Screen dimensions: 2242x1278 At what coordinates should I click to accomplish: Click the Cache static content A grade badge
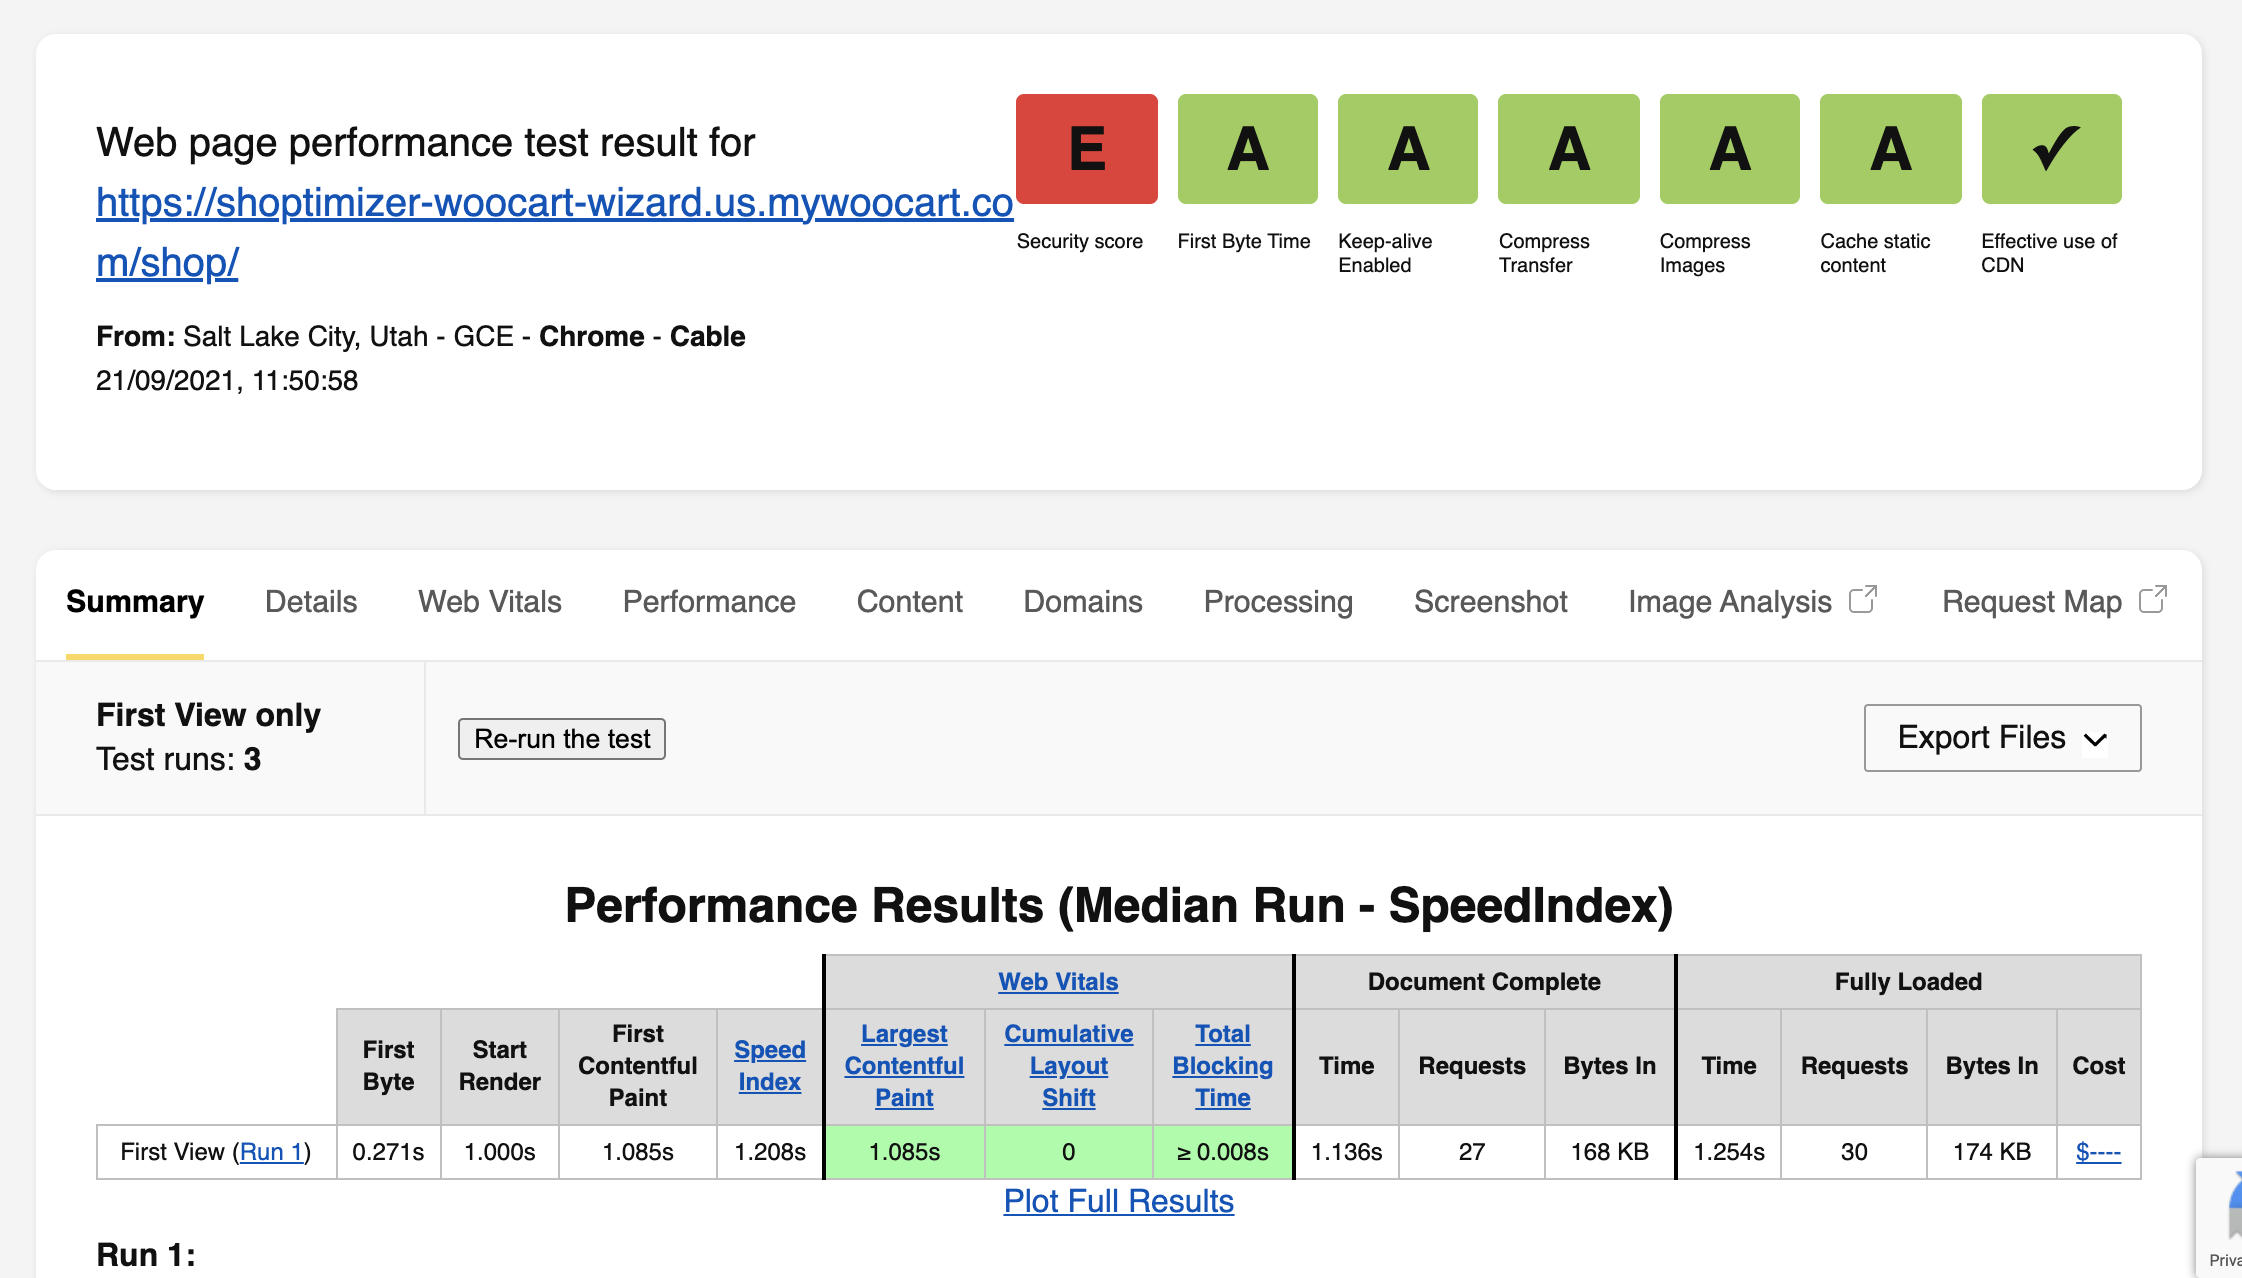pos(1891,149)
